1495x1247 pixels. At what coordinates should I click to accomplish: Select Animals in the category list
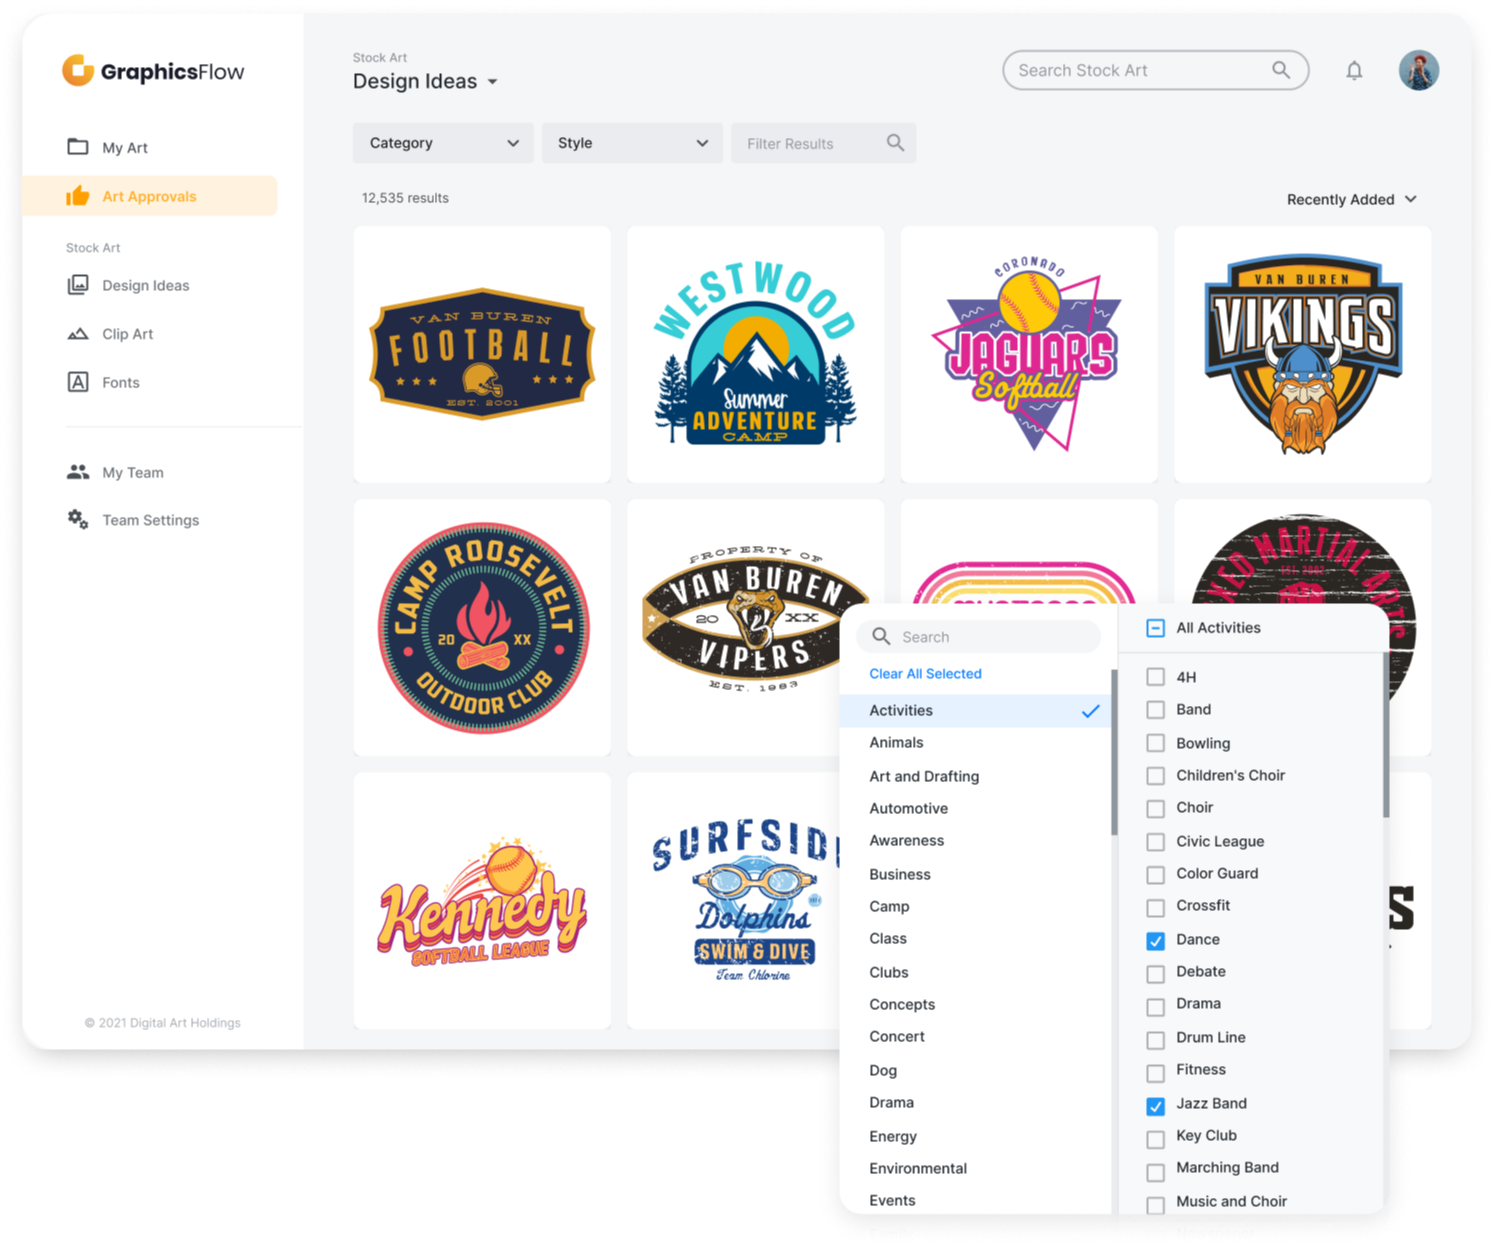(x=896, y=742)
